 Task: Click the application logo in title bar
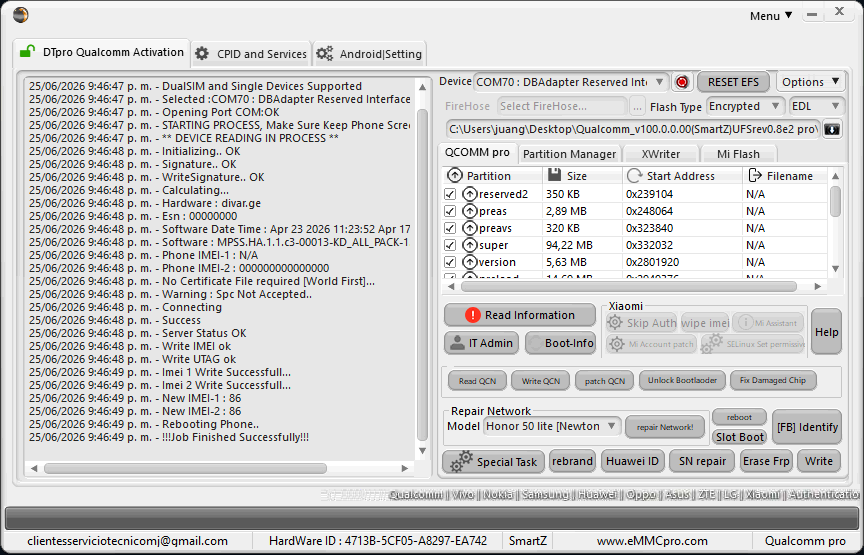click(20, 15)
